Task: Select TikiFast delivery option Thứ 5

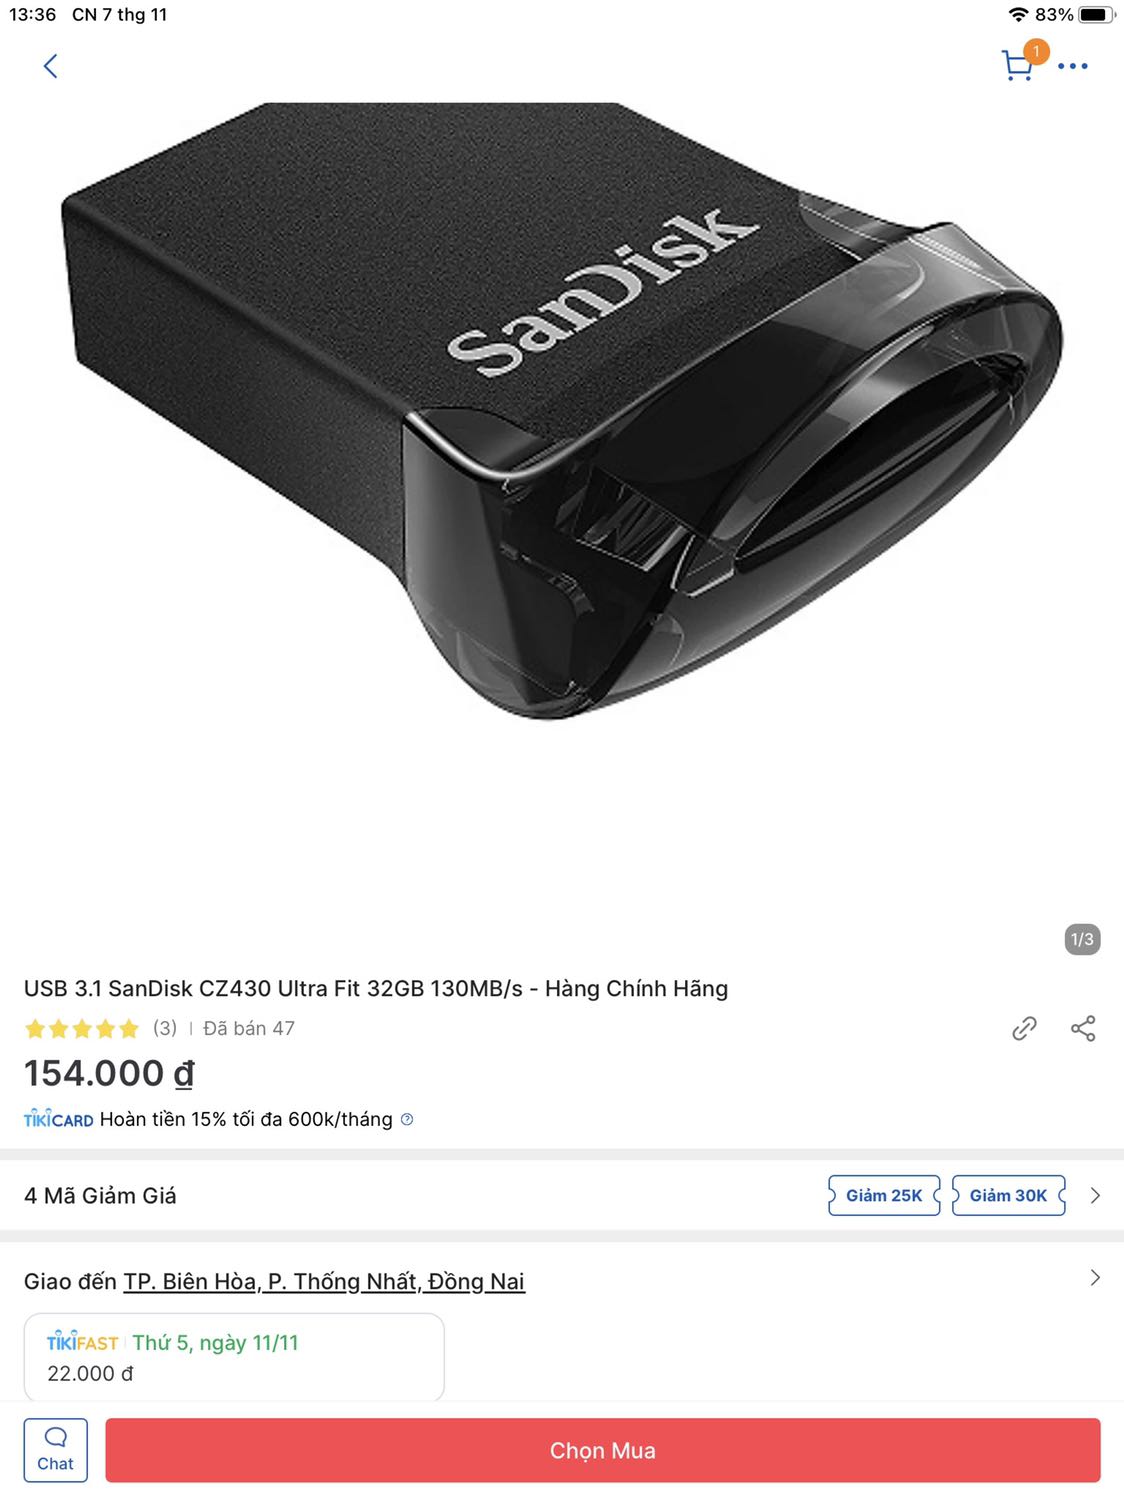Action: click(x=234, y=1357)
